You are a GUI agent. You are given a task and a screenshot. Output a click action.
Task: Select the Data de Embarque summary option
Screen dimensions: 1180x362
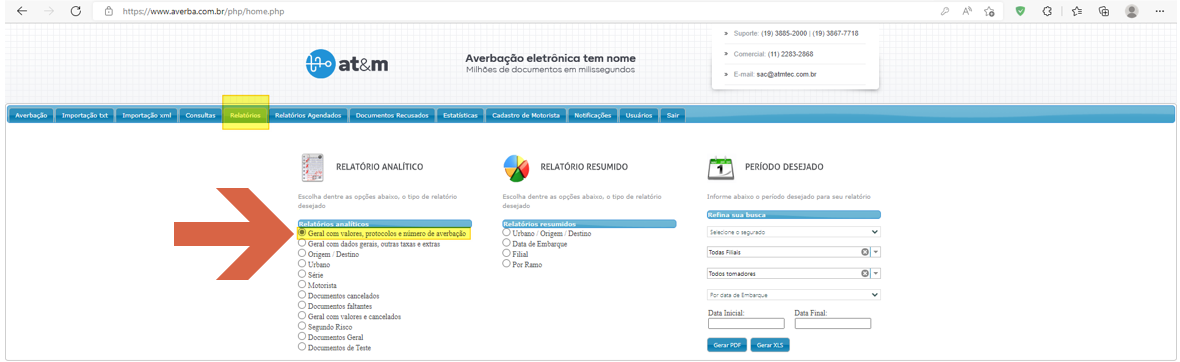click(x=506, y=244)
